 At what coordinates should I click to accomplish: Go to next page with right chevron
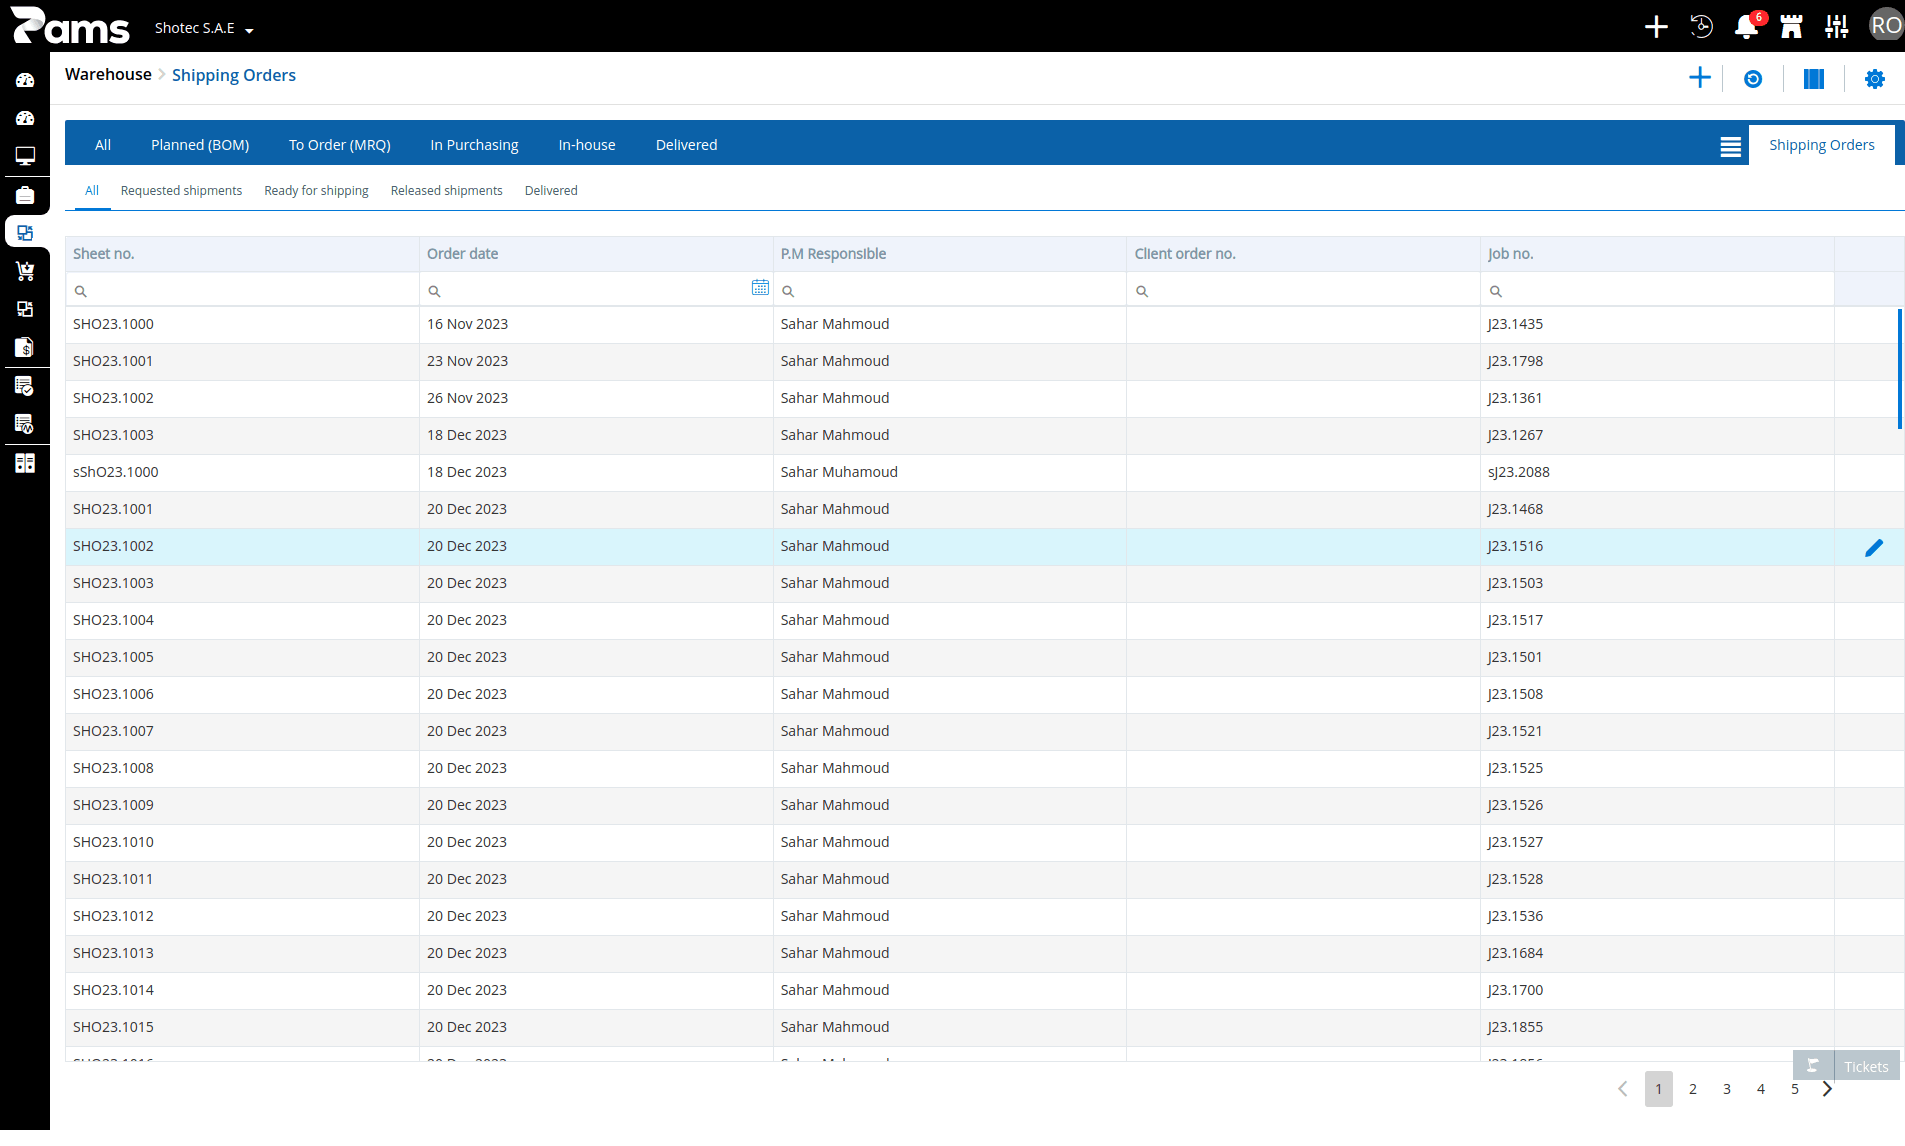click(1827, 1089)
